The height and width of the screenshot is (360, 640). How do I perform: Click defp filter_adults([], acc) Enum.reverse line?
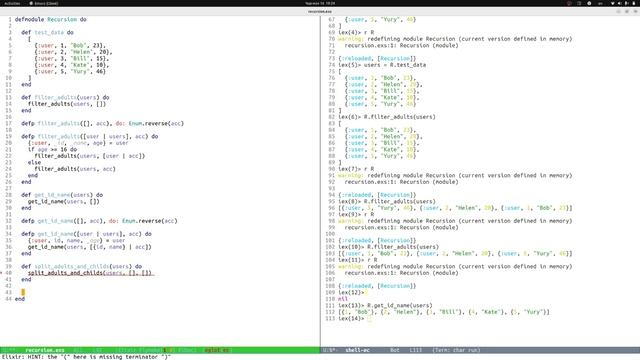click(102, 123)
